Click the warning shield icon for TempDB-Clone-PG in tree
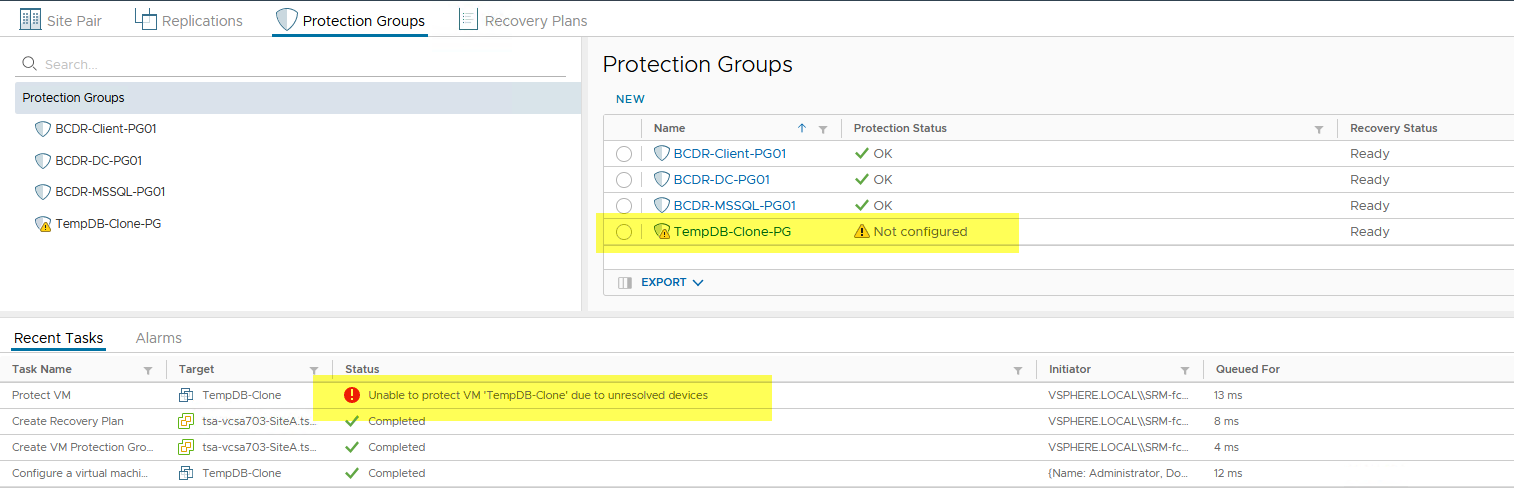 (x=42, y=224)
